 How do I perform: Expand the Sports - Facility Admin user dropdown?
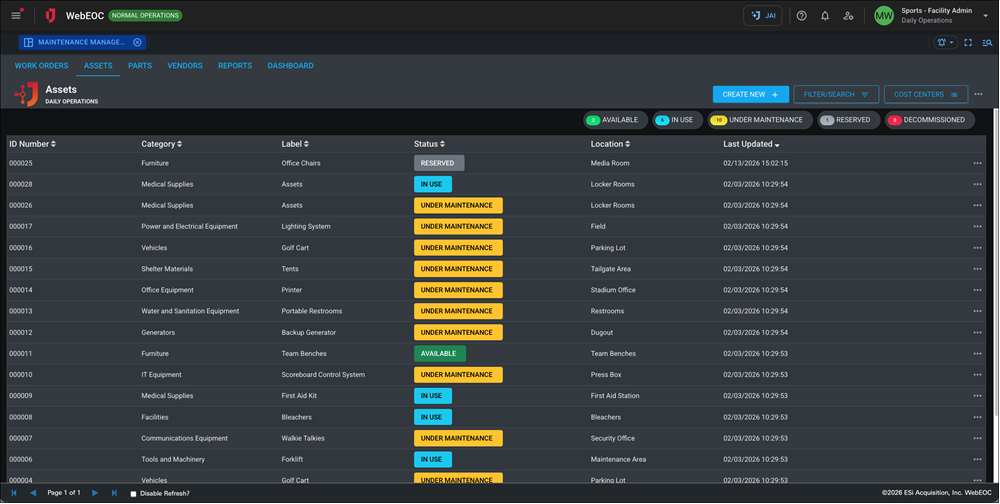[985, 16]
